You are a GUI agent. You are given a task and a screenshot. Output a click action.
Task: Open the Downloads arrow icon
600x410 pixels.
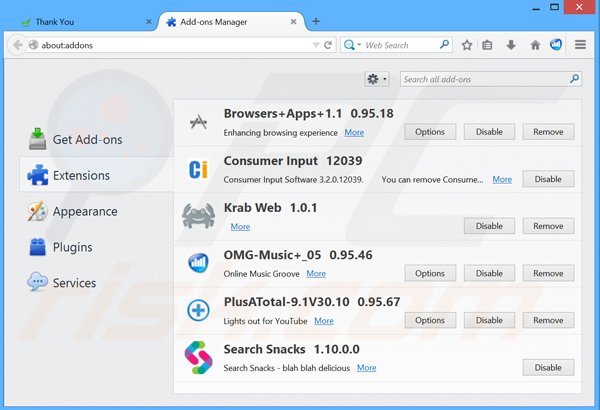tap(511, 45)
